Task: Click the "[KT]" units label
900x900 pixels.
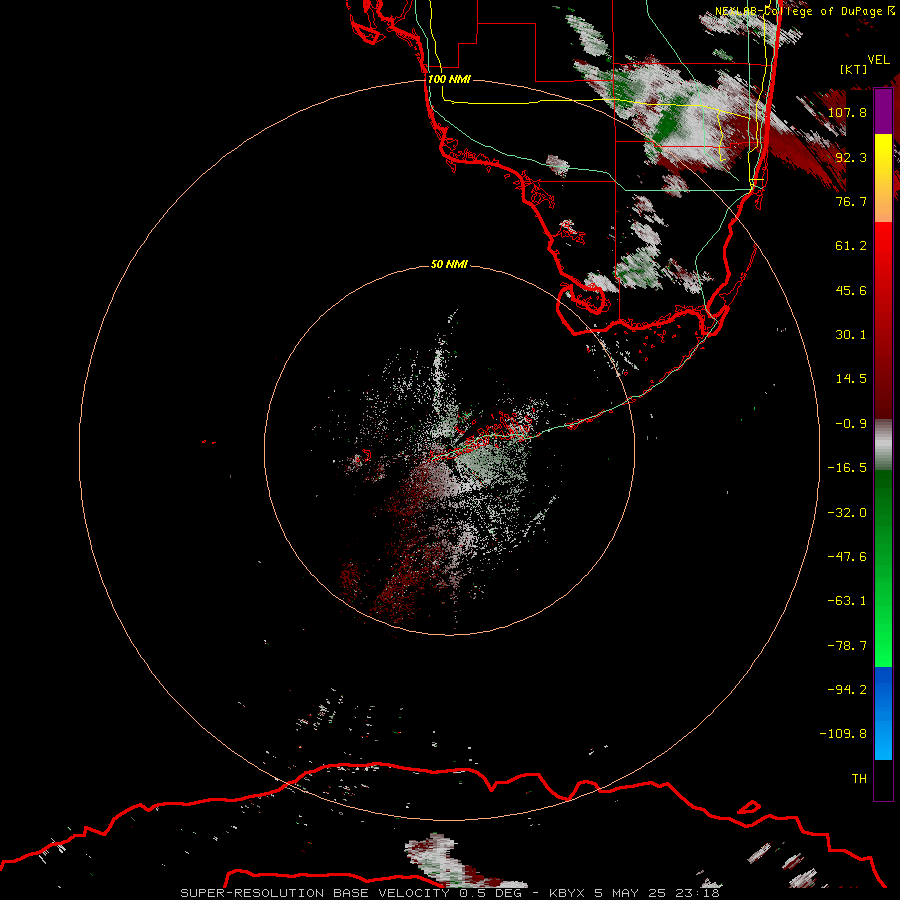Action: point(854,69)
